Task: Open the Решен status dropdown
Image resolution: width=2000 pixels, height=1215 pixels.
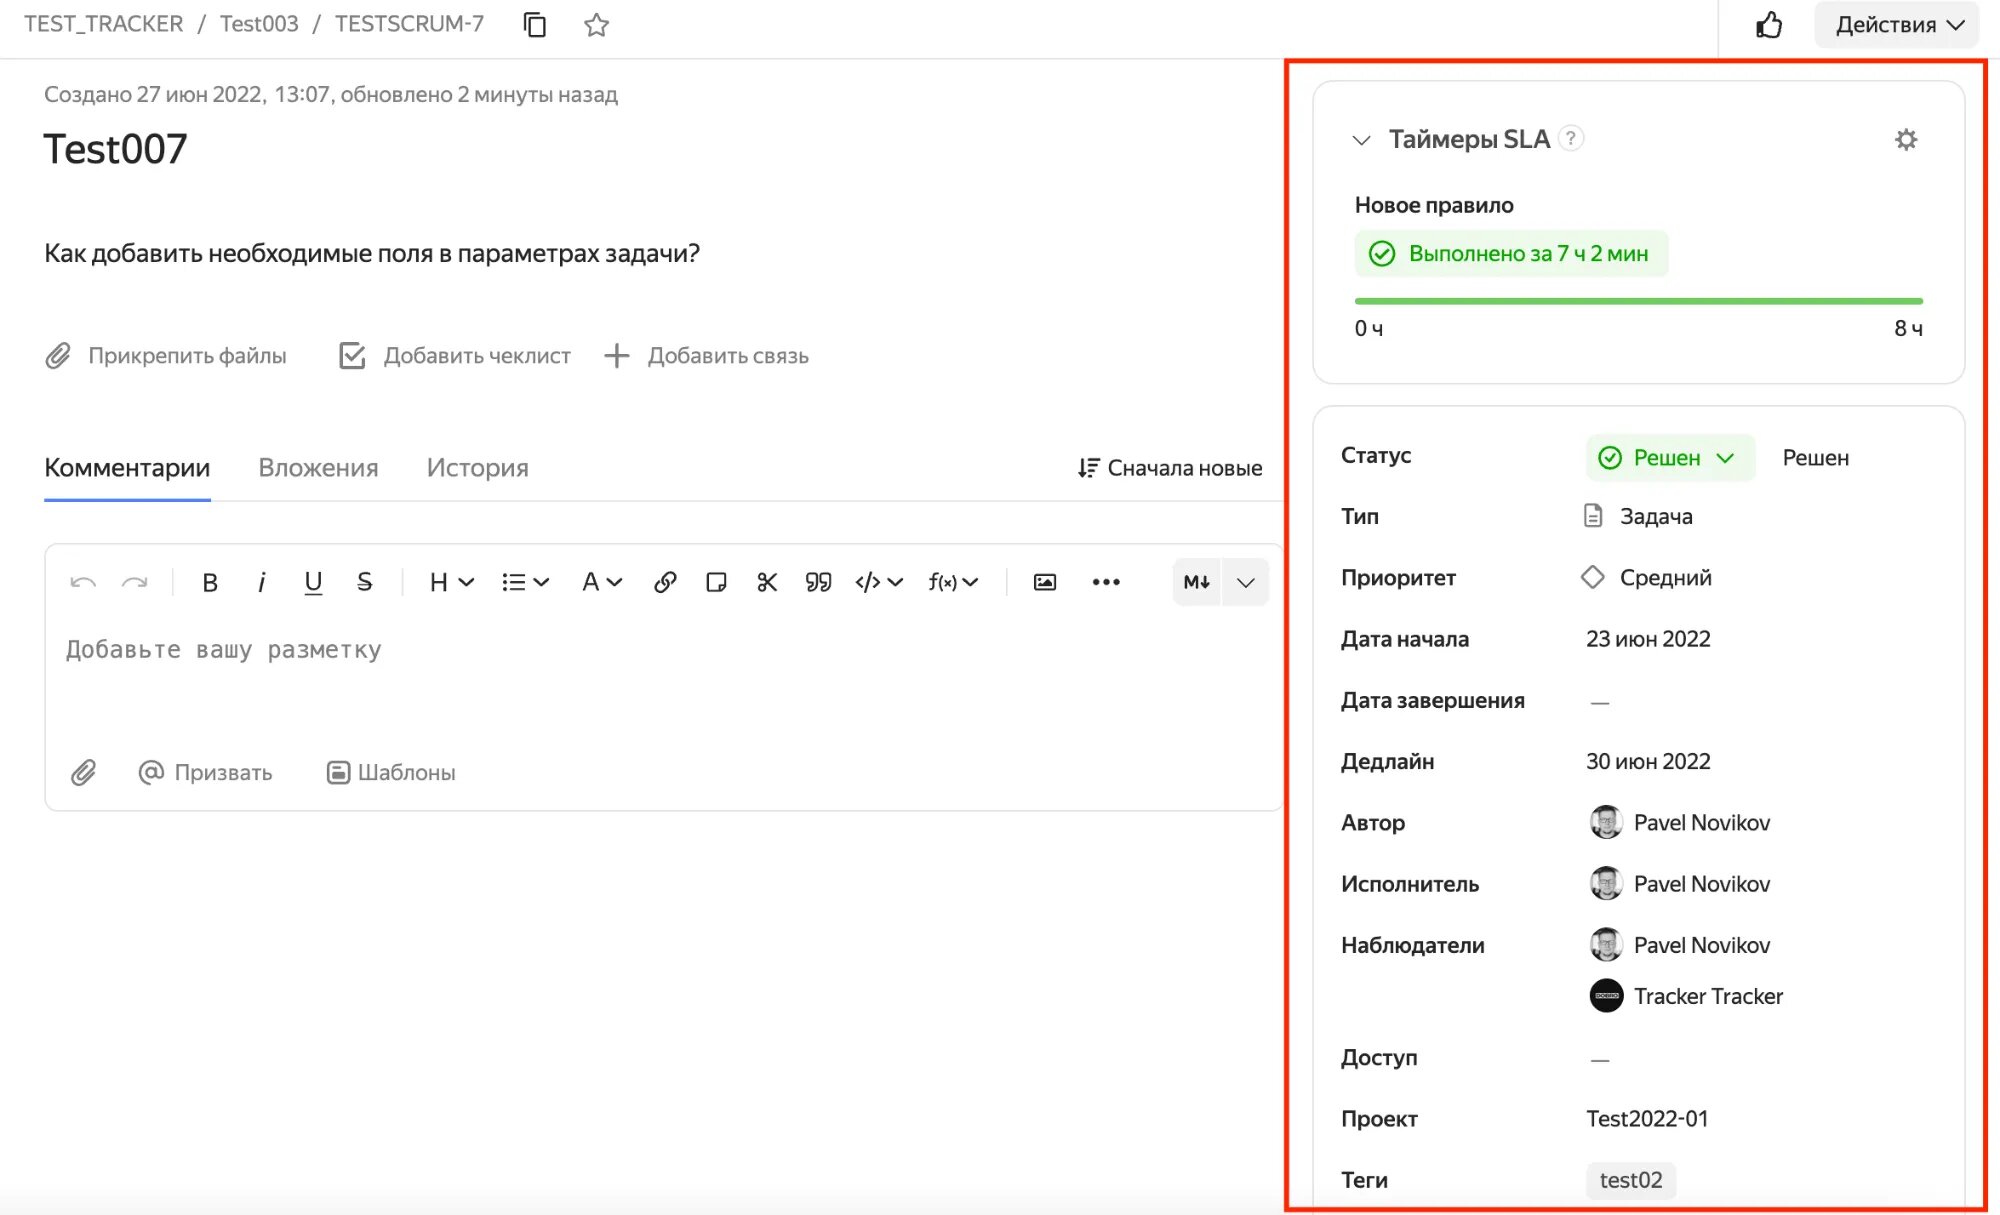Action: click(1670, 458)
